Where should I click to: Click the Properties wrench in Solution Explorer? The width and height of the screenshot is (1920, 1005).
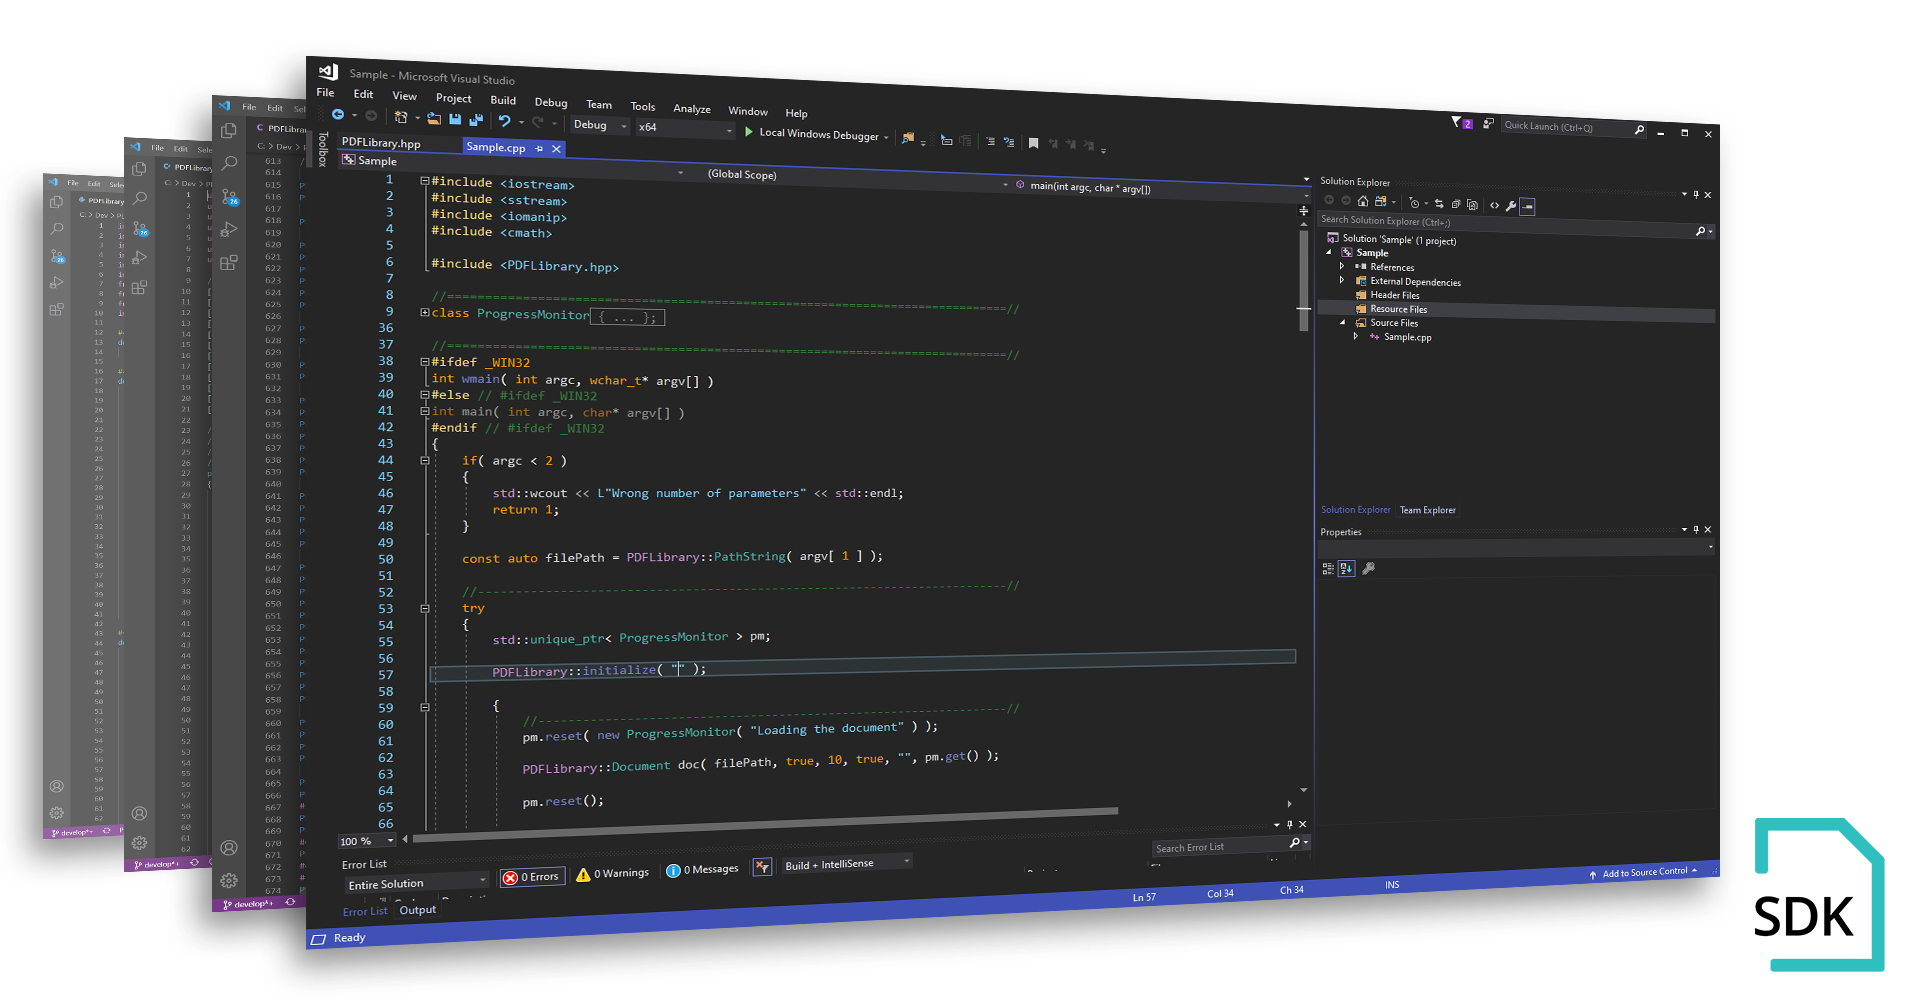(x=1511, y=206)
